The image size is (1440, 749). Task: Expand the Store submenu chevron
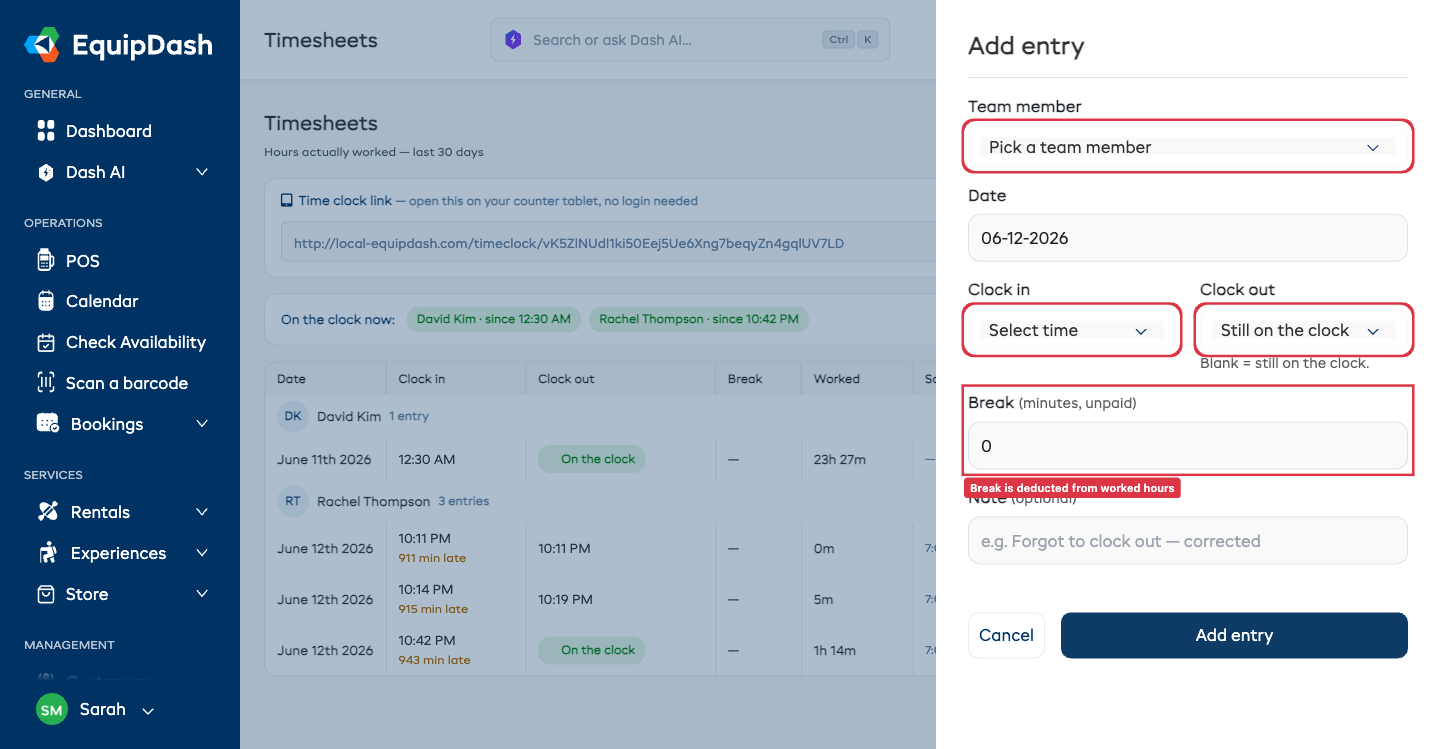pyautogui.click(x=202, y=594)
